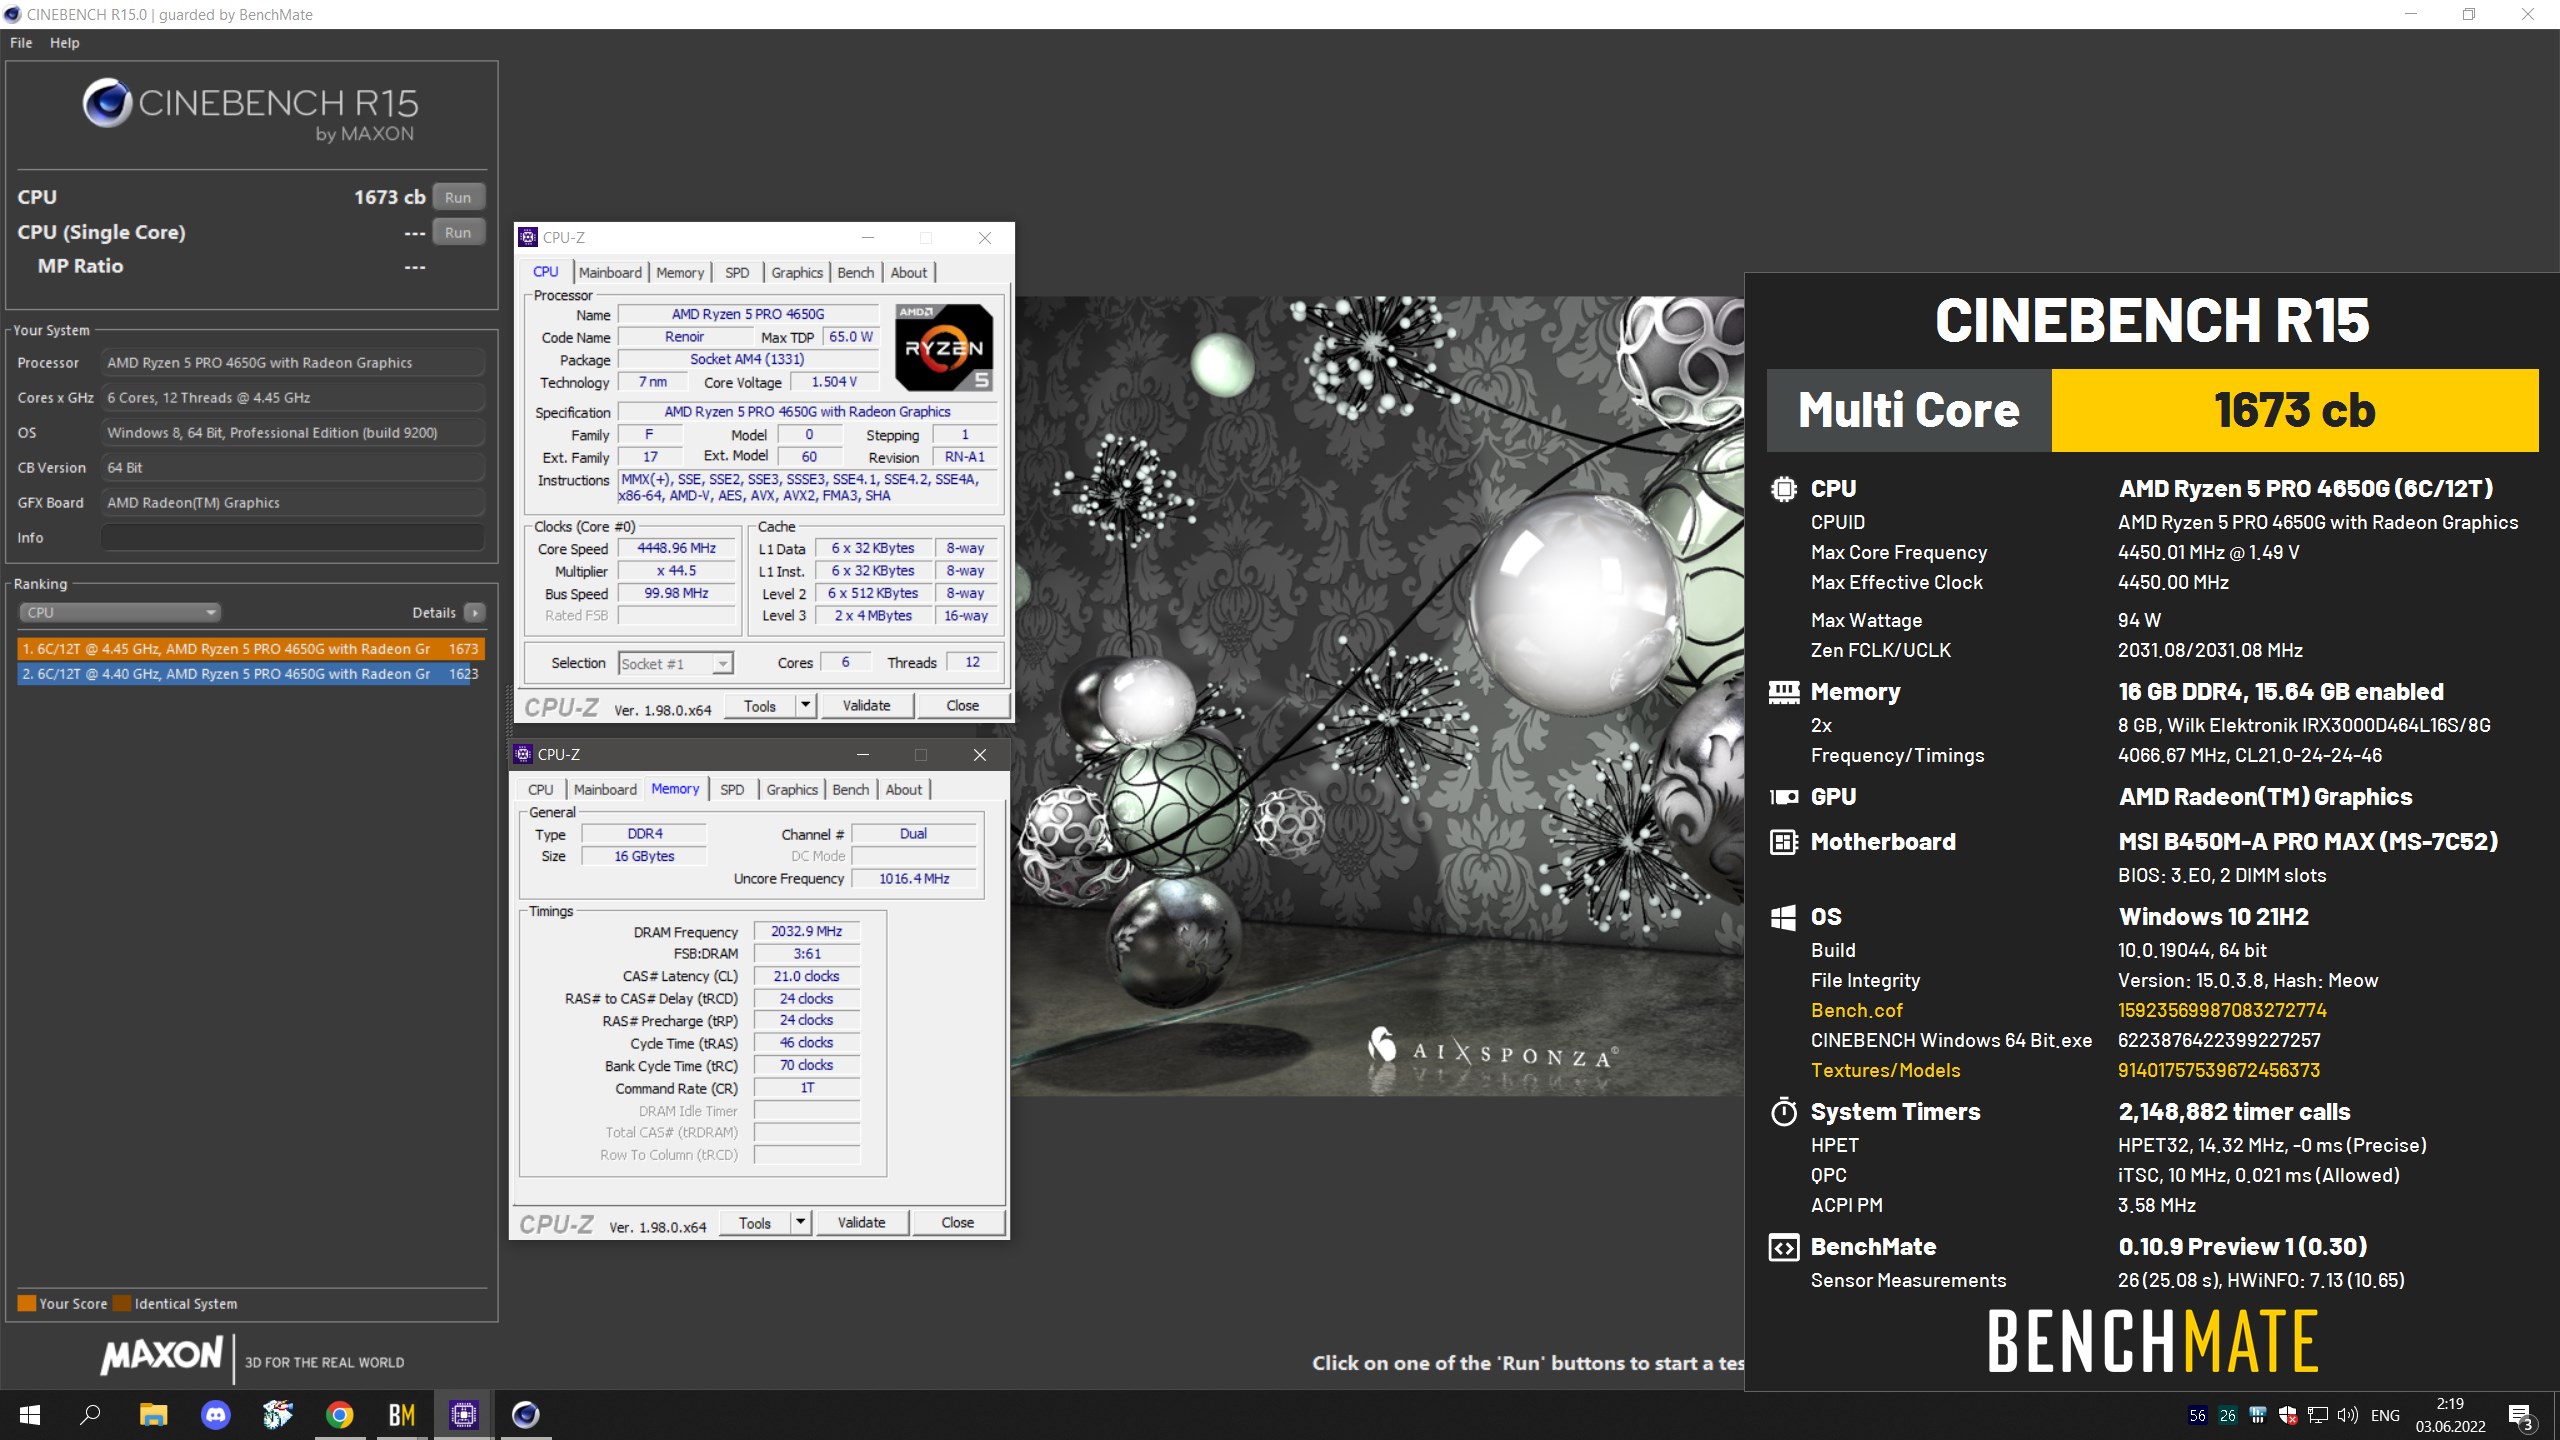This screenshot has height=1440, width=2560.
Task: Expand Tools dropdown arrow in upper CPU-Z
Action: point(806,706)
